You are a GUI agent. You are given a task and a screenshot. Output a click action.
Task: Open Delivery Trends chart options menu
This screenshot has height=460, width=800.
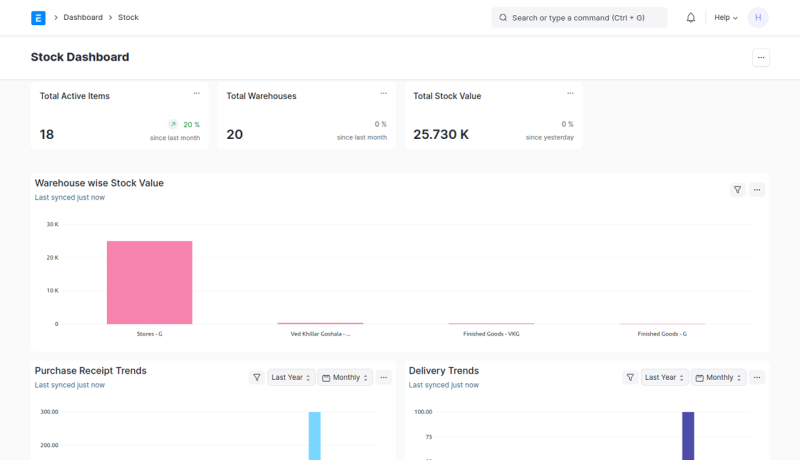pos(757,377)
